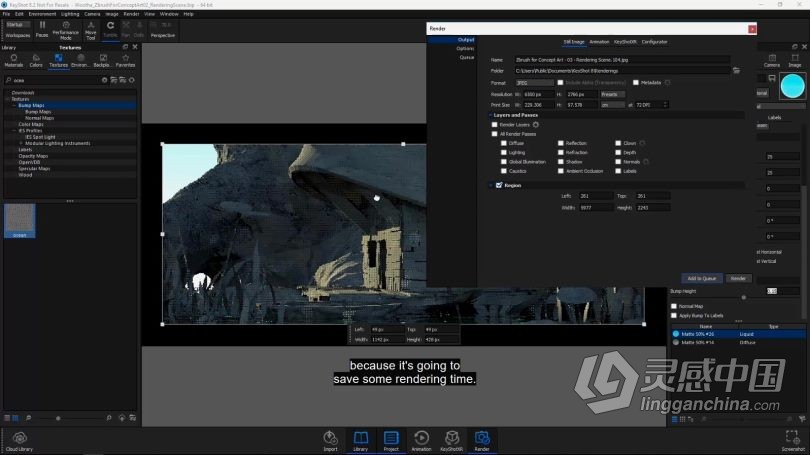
Task: Check the Diffuse render pass
Action: [x=504, y=143]
